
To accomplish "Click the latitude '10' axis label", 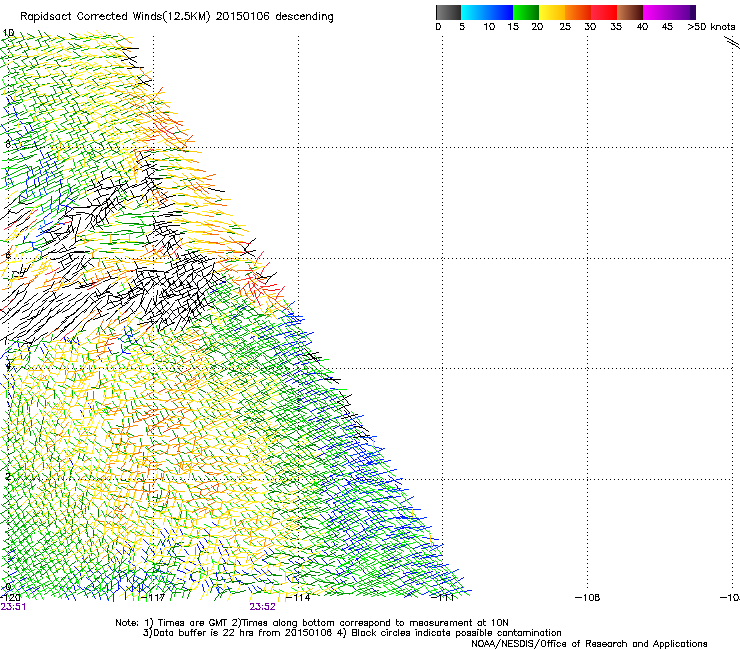I will (8, 33).
